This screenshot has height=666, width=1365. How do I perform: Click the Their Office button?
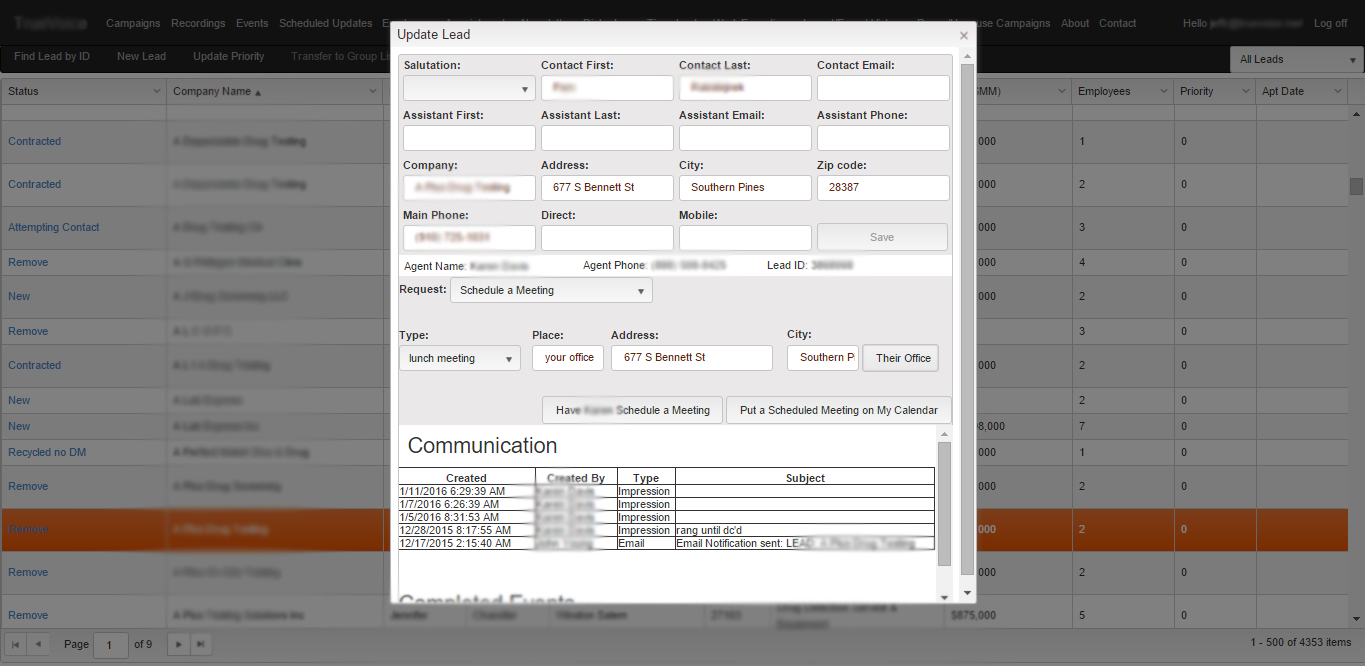901,358
